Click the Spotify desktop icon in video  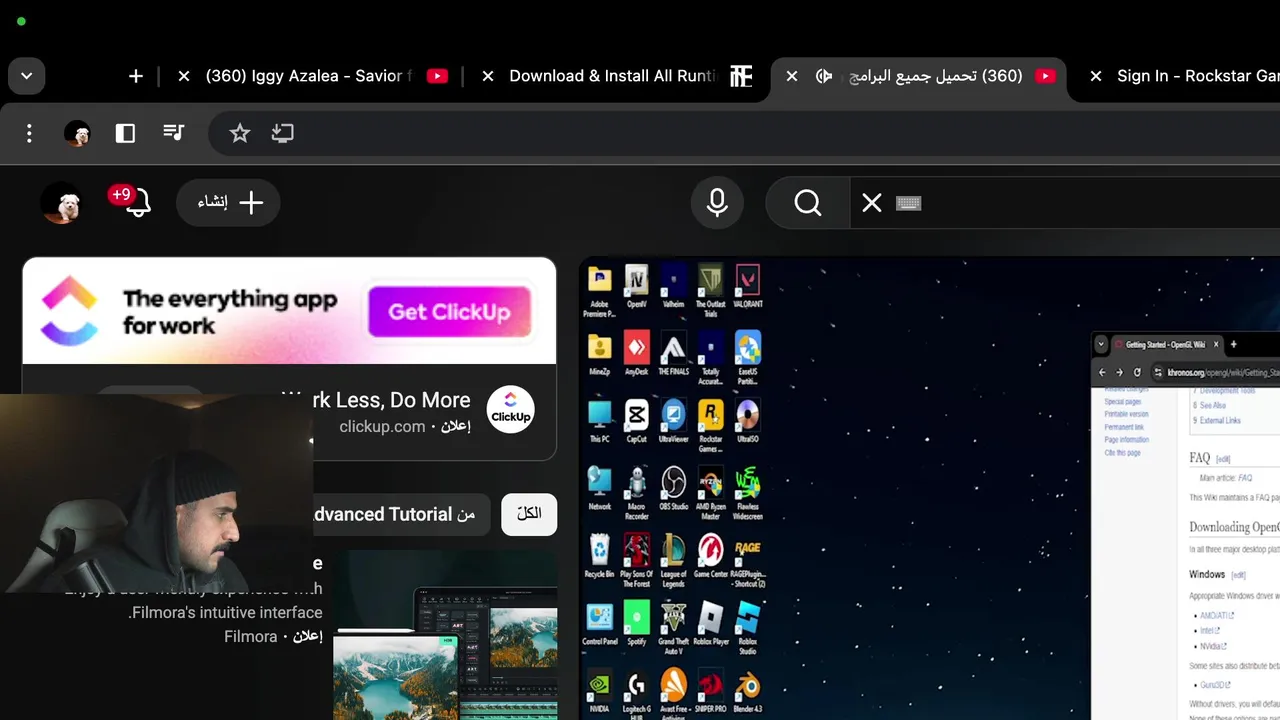pos(636,622)
